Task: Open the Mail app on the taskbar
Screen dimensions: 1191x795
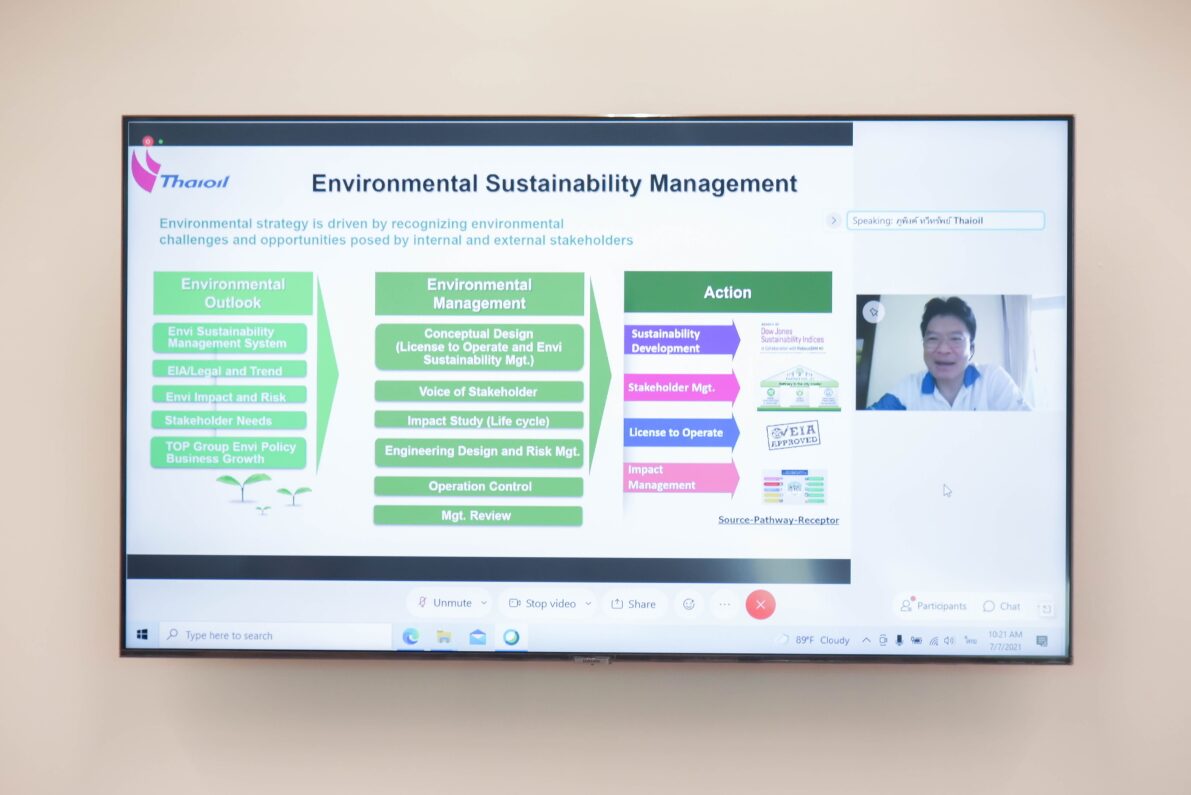Action: (x=477, y=637)
